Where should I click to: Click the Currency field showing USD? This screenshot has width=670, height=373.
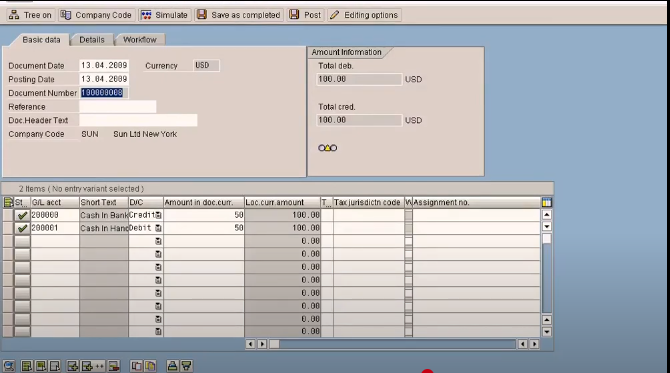206,65
